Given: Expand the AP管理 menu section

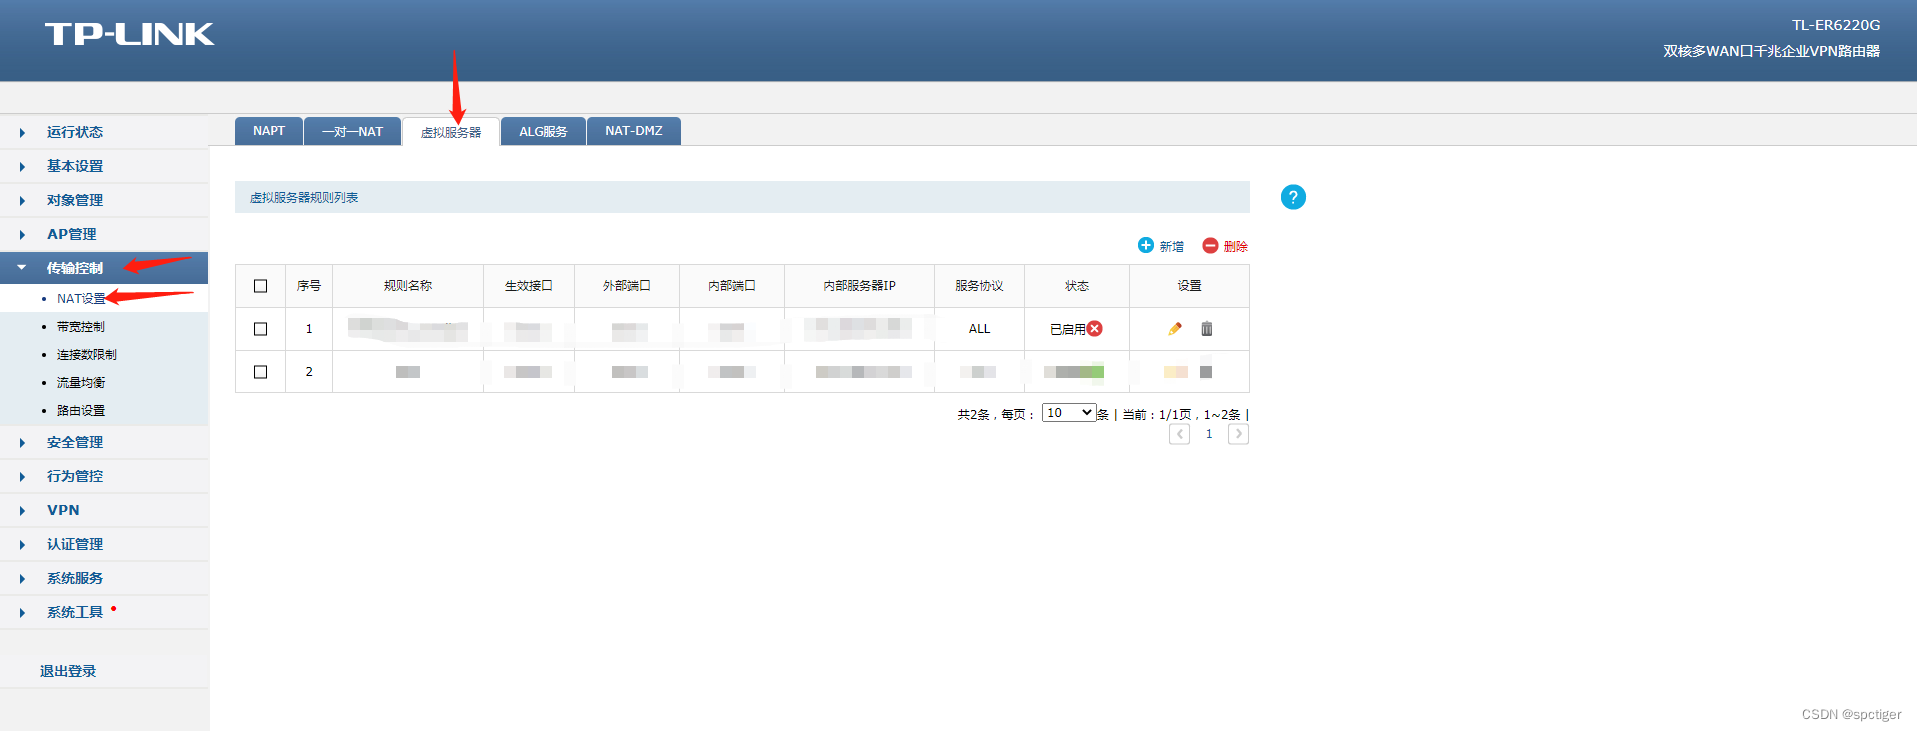Looking at the screenshot, I should coord(104,234).
